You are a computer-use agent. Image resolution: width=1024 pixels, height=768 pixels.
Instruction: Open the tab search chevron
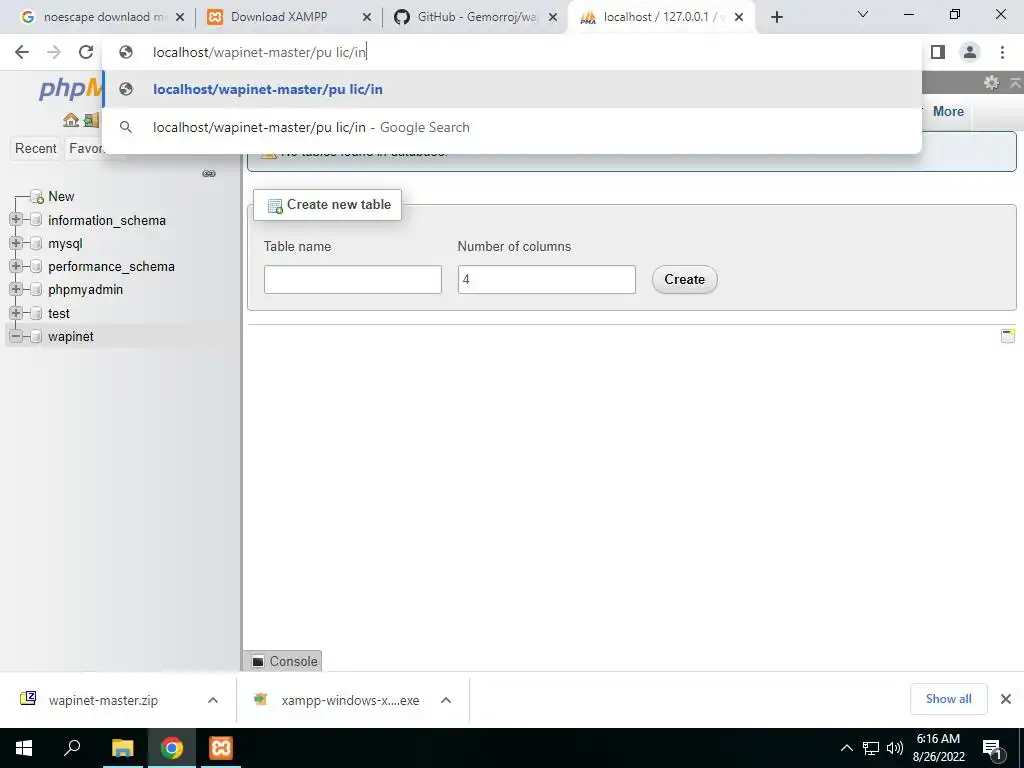tap(863, 14)
